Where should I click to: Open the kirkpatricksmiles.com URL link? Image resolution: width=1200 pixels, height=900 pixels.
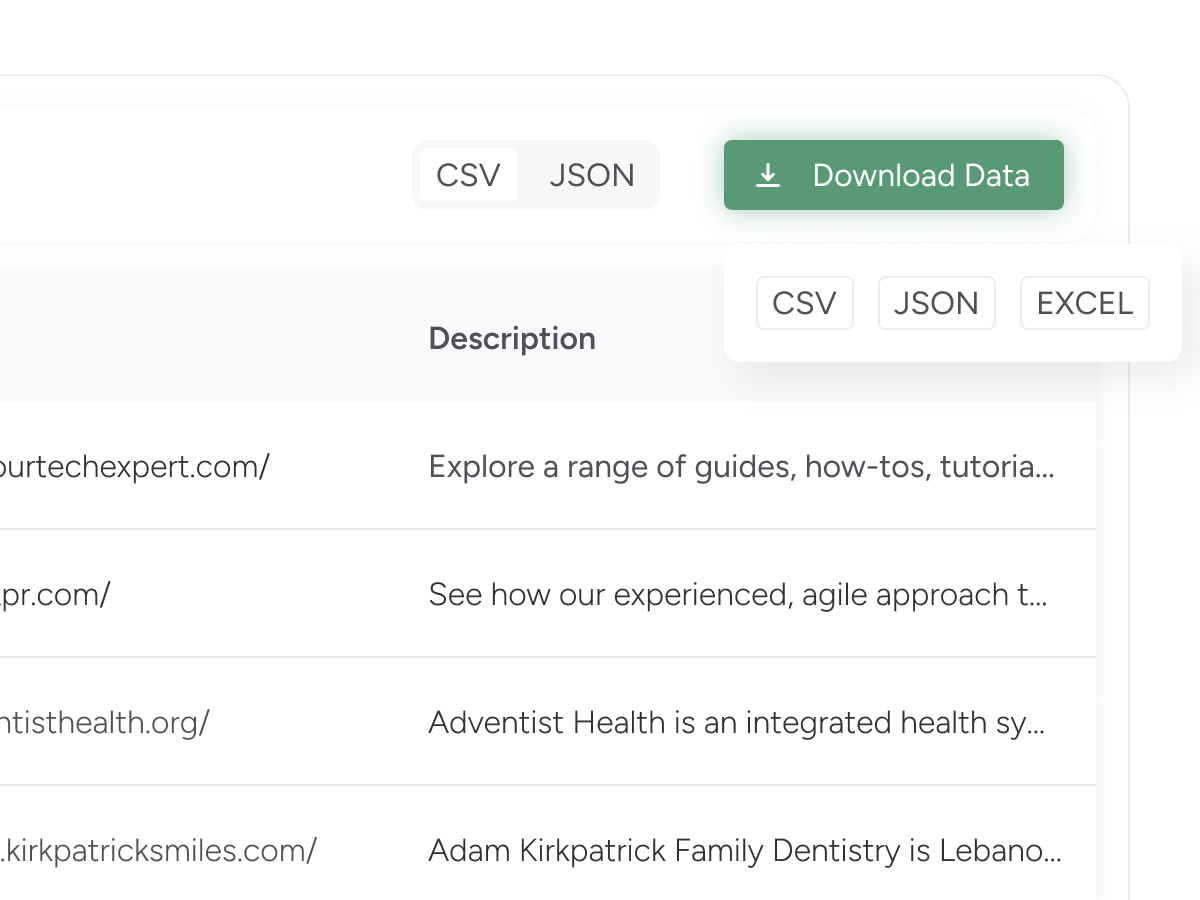point(158,850)
